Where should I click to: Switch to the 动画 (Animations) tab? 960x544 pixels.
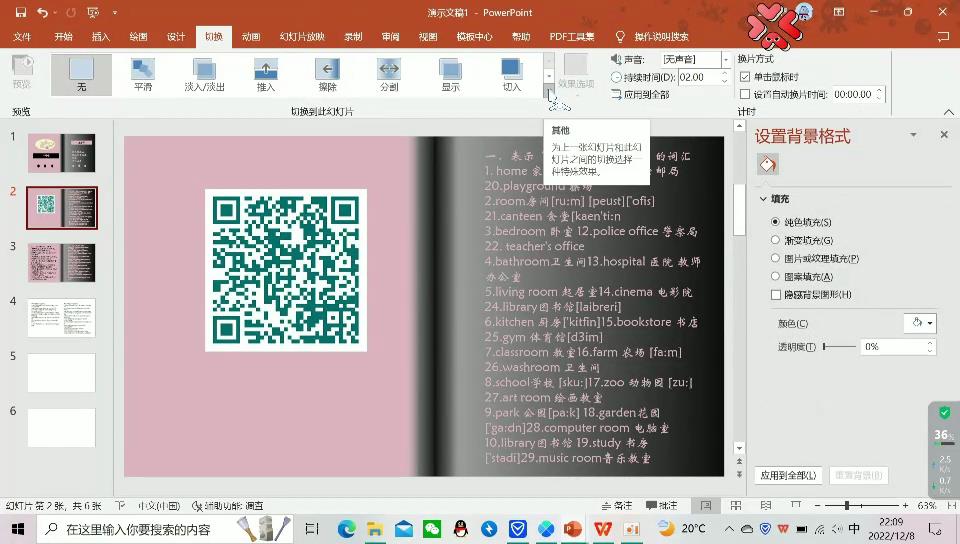click(x=251, y=37)
